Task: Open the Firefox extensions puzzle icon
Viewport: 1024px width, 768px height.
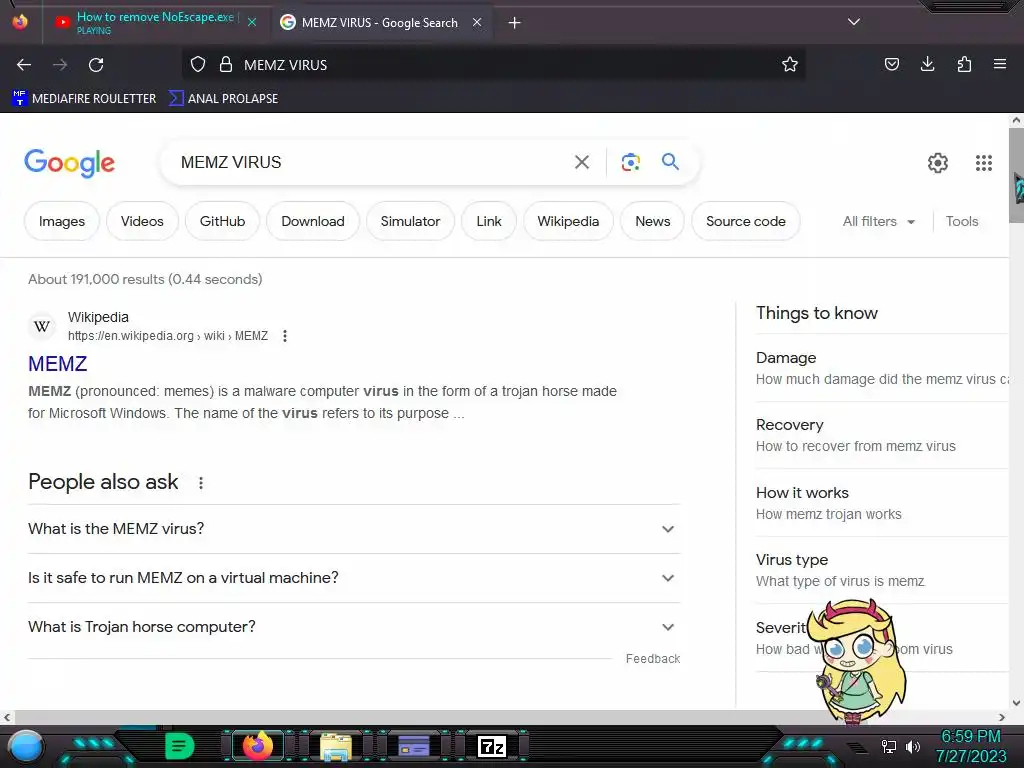Action: click(x=964, y=64)
